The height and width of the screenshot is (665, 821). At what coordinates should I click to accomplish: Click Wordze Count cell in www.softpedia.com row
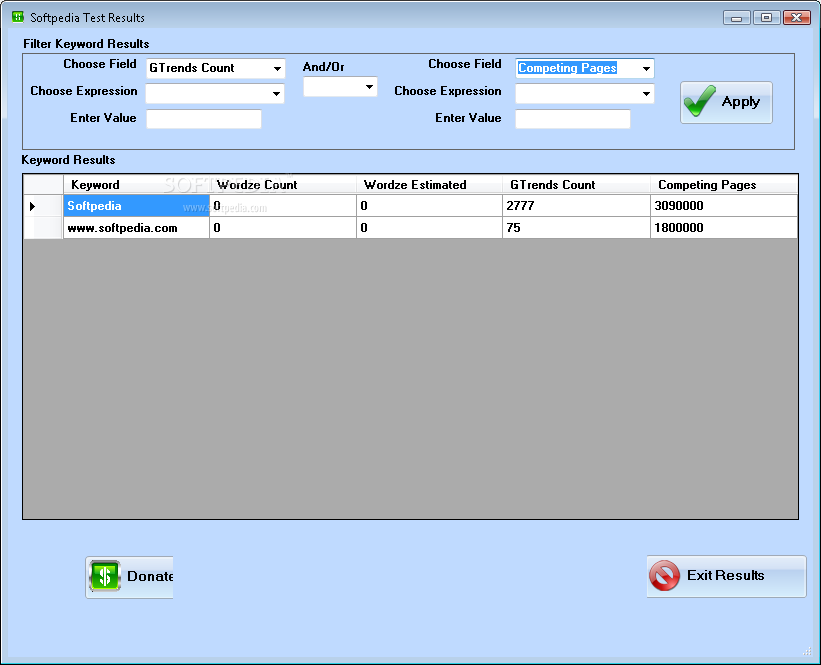pyautogui.click(x=283, y=228)
